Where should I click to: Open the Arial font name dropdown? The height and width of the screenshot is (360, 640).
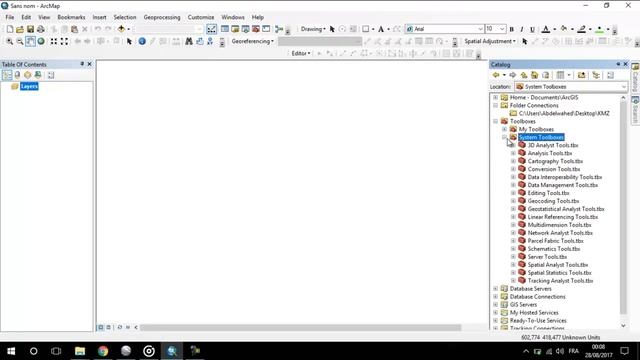click(480, 29)
